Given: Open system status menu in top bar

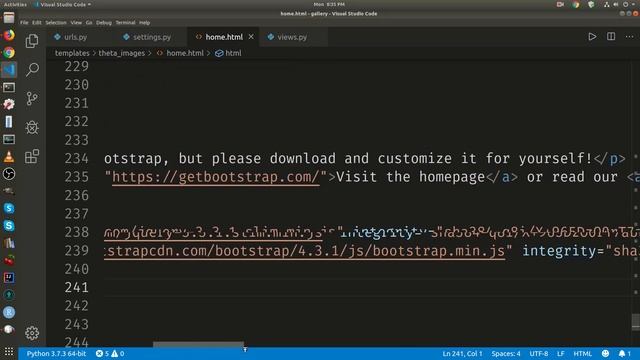Looking at the screenshot, I should pyautogui.click(x=620, y=4).
